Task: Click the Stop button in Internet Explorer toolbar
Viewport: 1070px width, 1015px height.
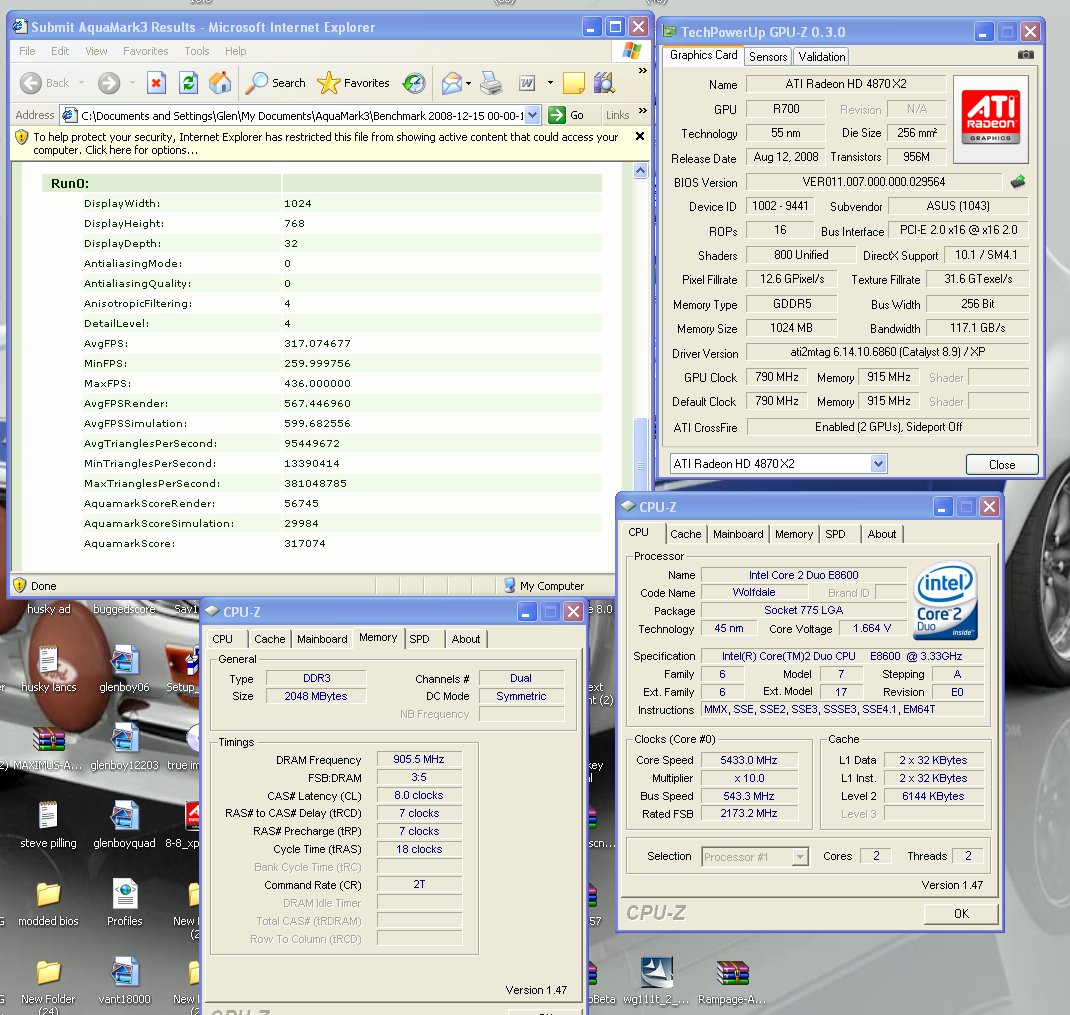Action: [x=156, y=83]
